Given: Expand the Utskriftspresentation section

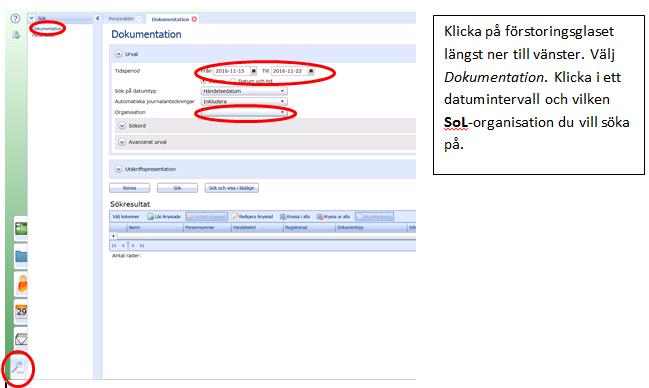Looking at the screenshot, I should (118, 169).
